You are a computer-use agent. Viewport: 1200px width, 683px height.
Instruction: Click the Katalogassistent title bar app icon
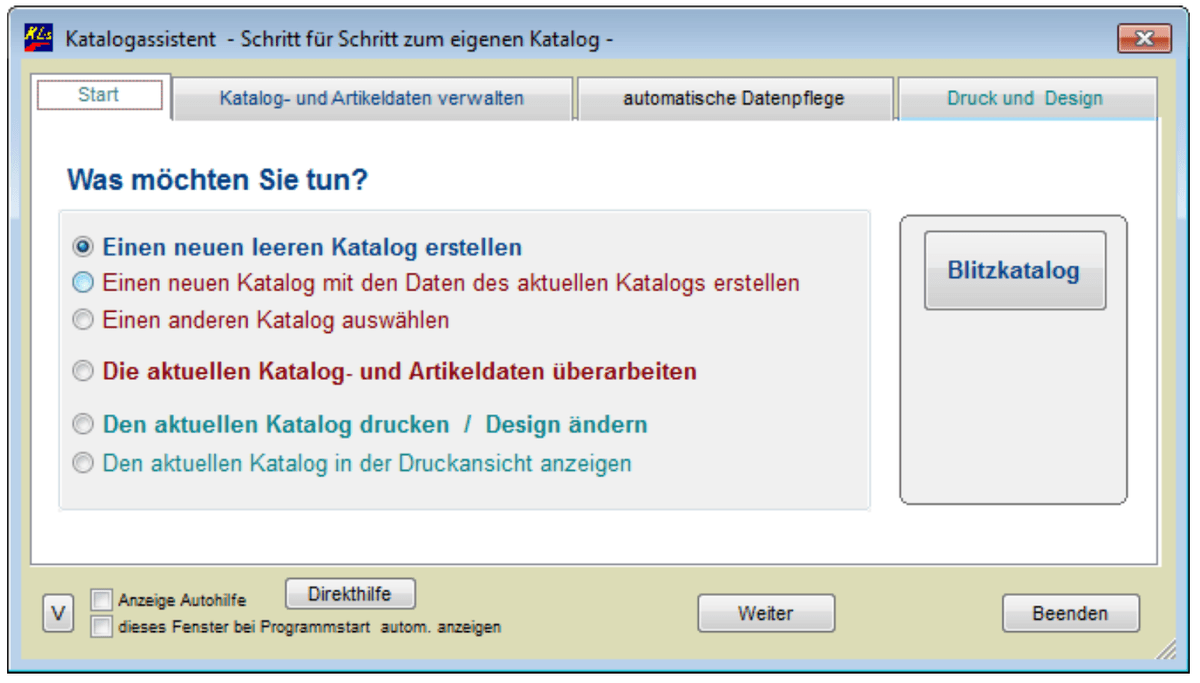(38, 38)
